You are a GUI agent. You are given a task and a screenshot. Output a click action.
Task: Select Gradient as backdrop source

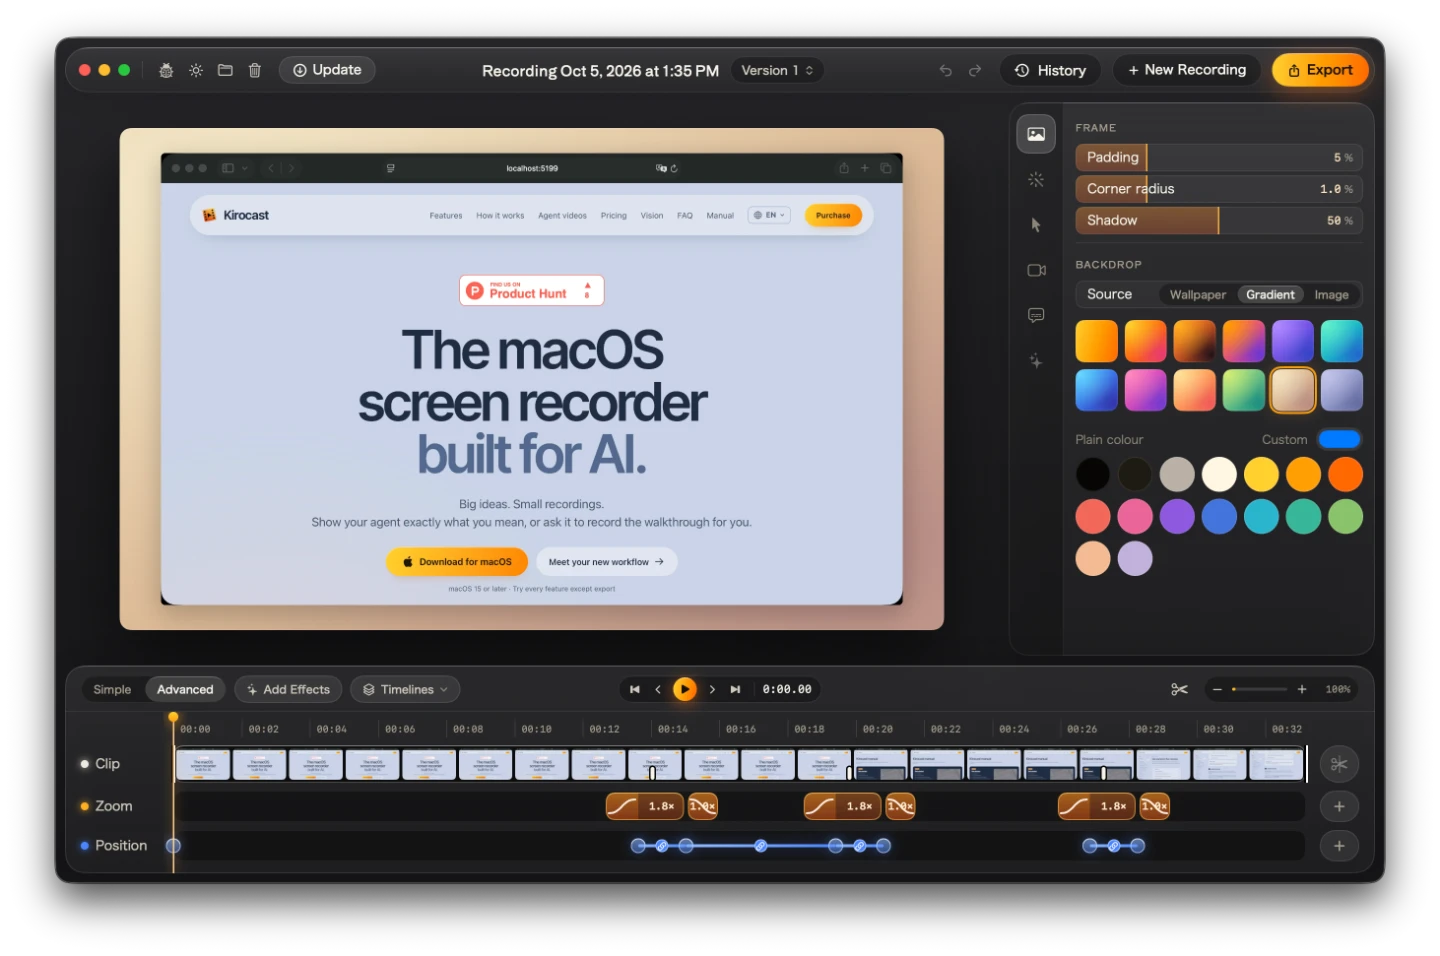(x=1270, y=294)
